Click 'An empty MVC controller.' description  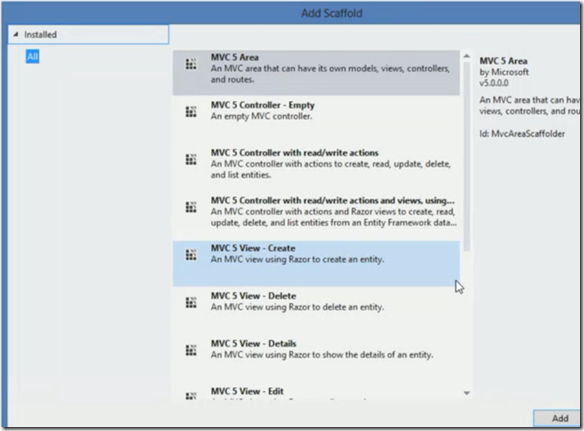pyautogui.click(x=261, y=116)
